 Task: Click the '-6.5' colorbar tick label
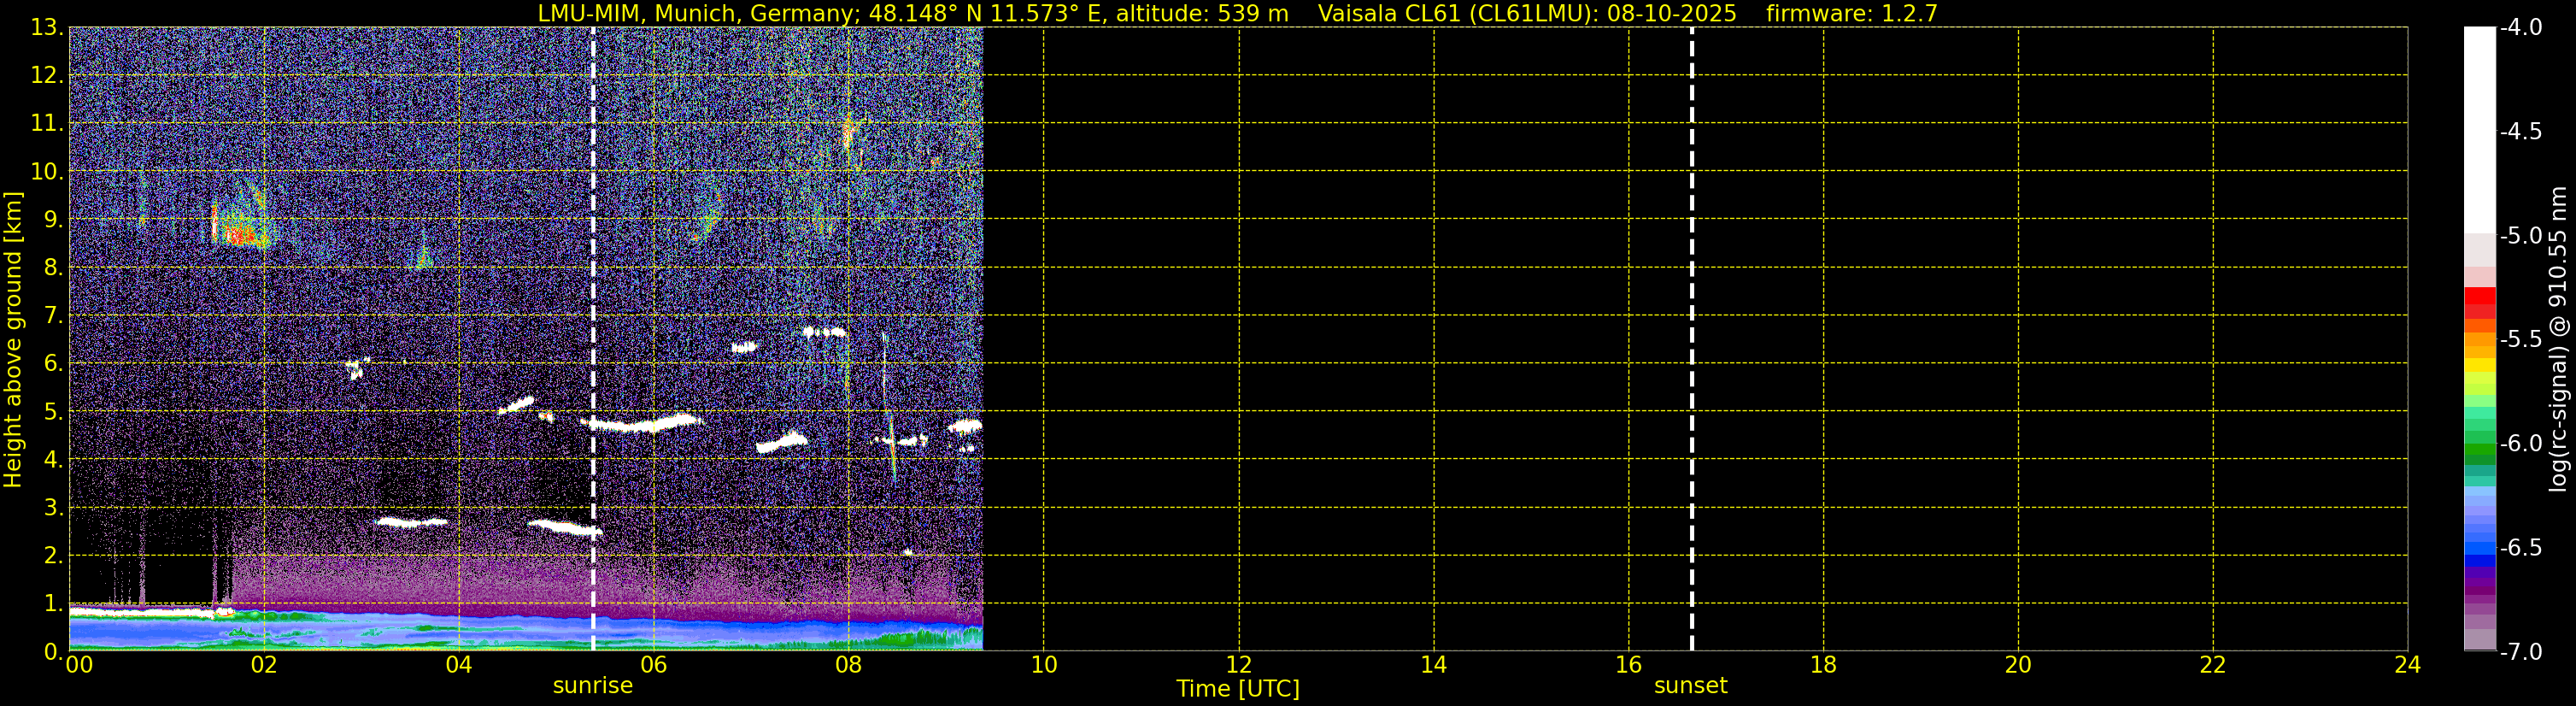pos(2520,547)
